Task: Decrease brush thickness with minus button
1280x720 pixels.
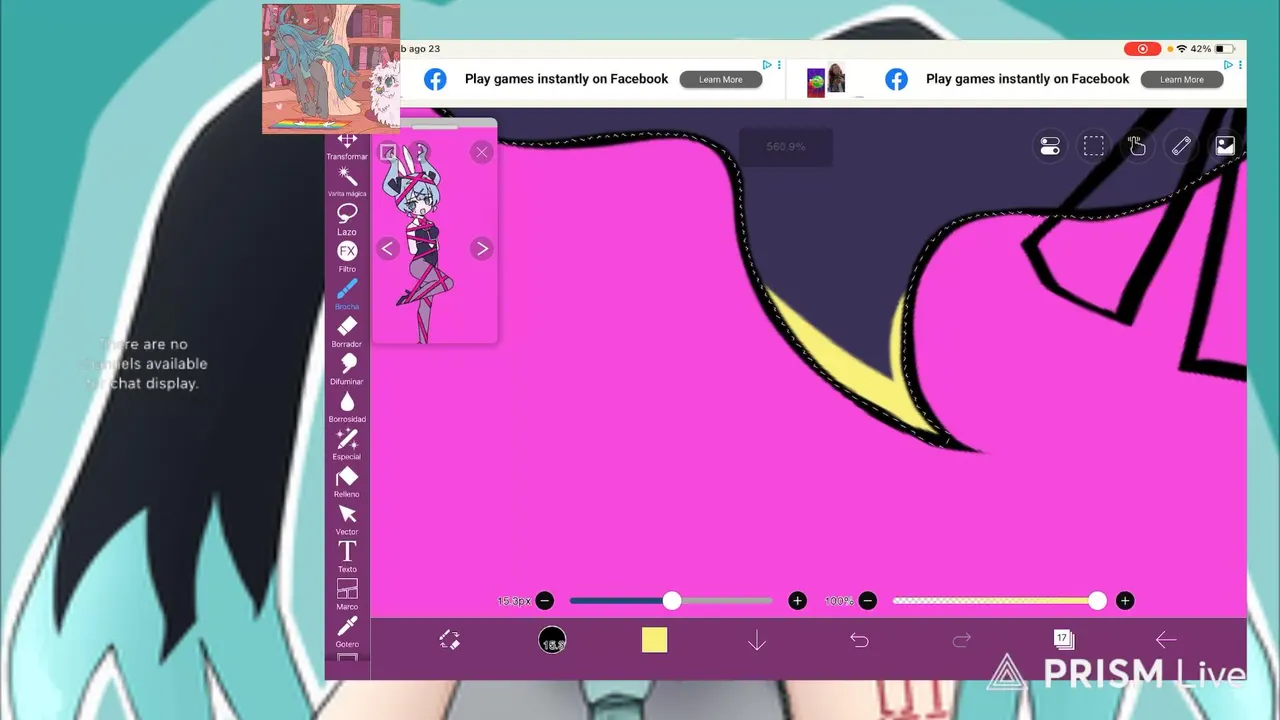Action: (x=545, y=601)
